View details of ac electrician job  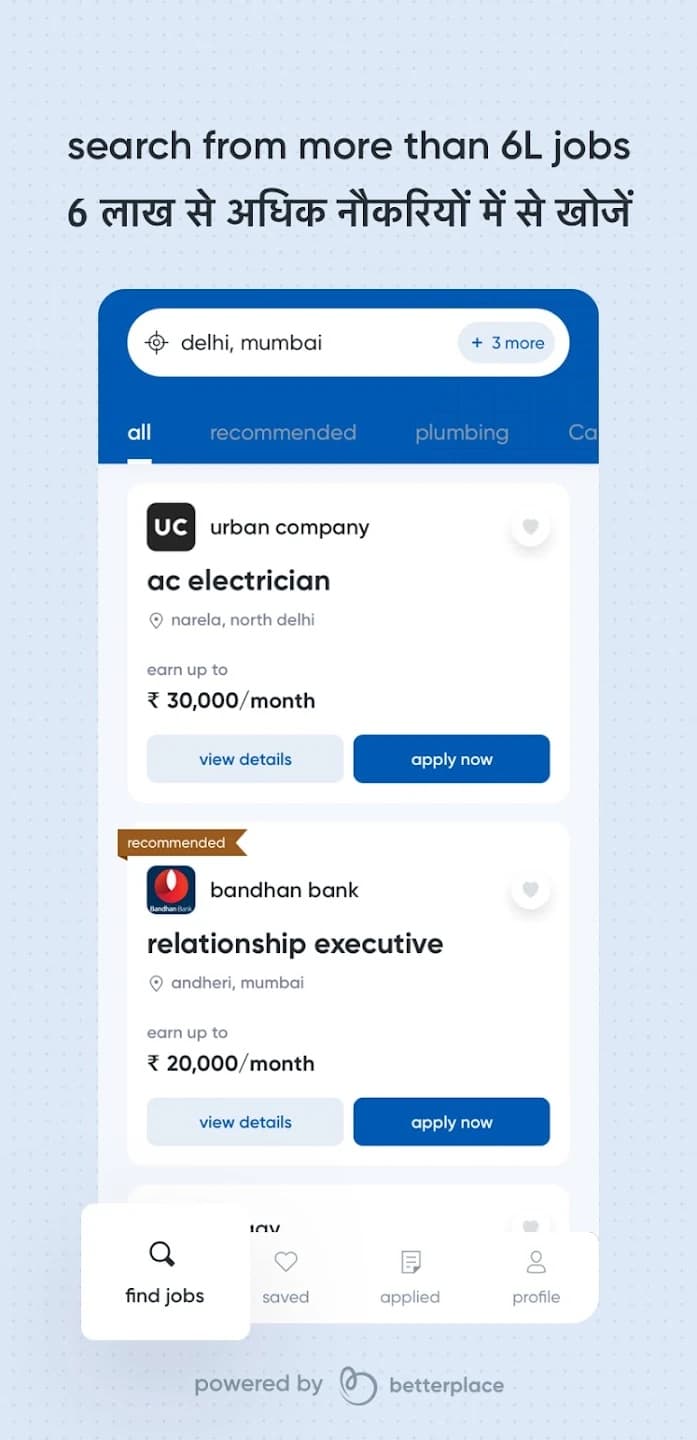(245, 759)
